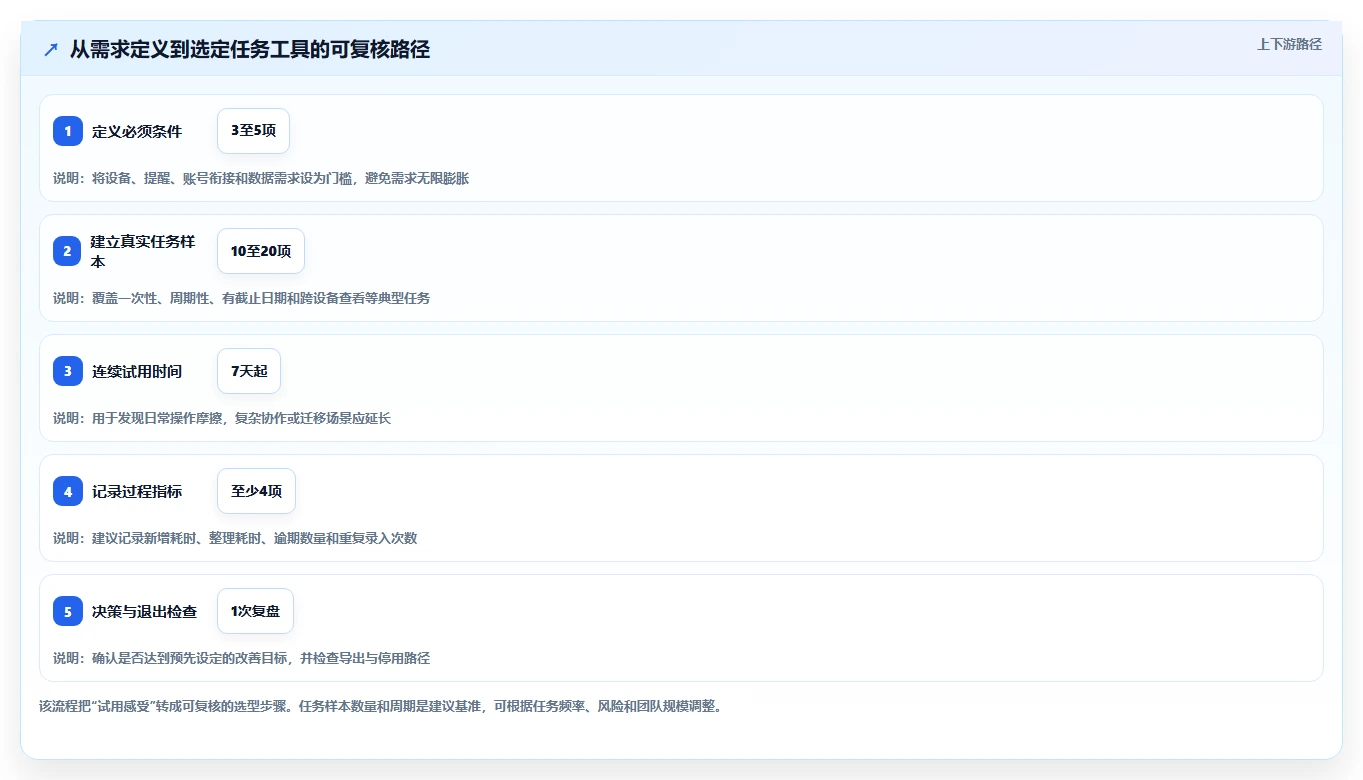
Task: Click the description starting 说明：将设备、提醒
Action: (261, 178)
